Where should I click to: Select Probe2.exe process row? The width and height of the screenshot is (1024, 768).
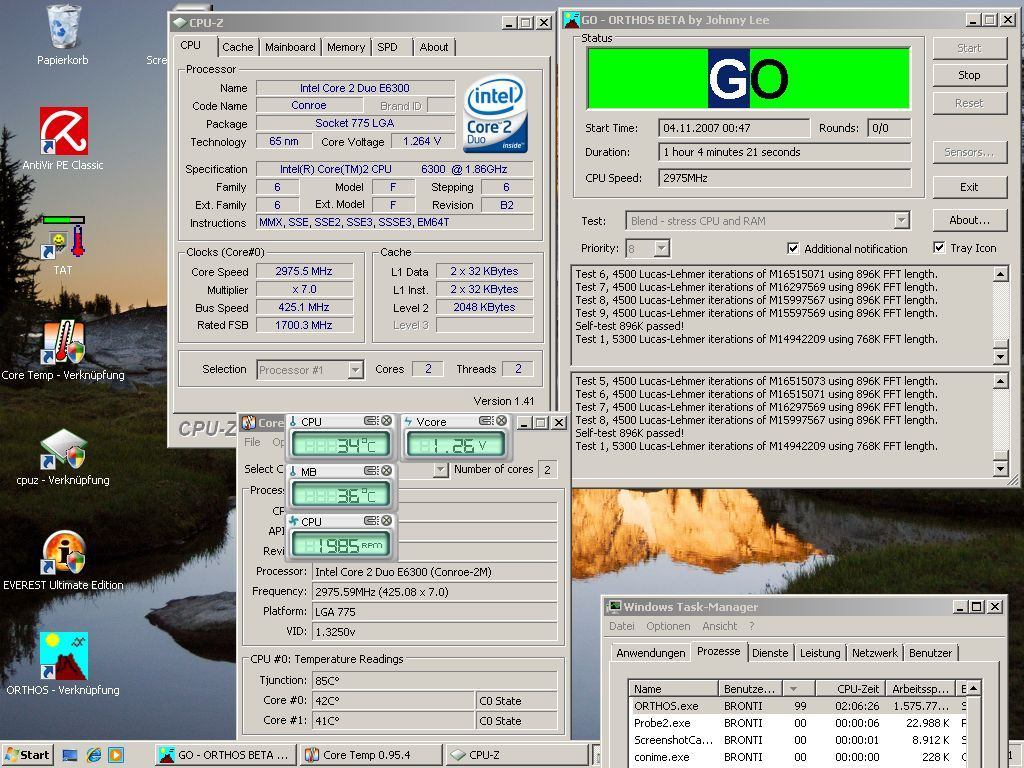point(799,723)
